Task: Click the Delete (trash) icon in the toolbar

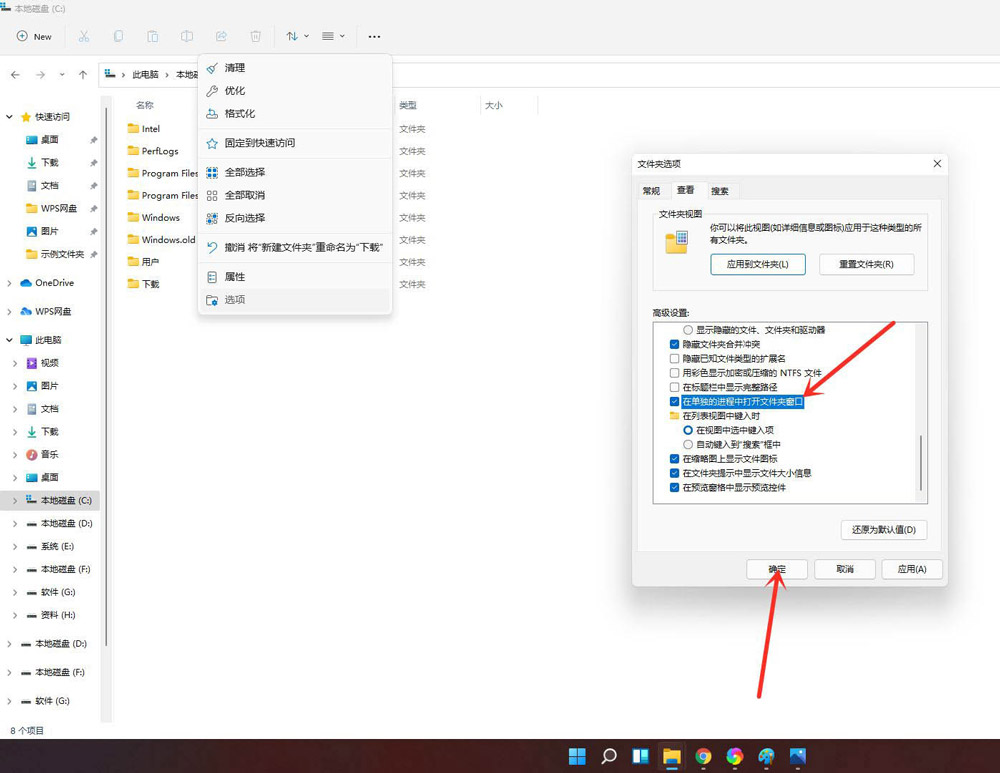Action: click(x=257, y=36)
